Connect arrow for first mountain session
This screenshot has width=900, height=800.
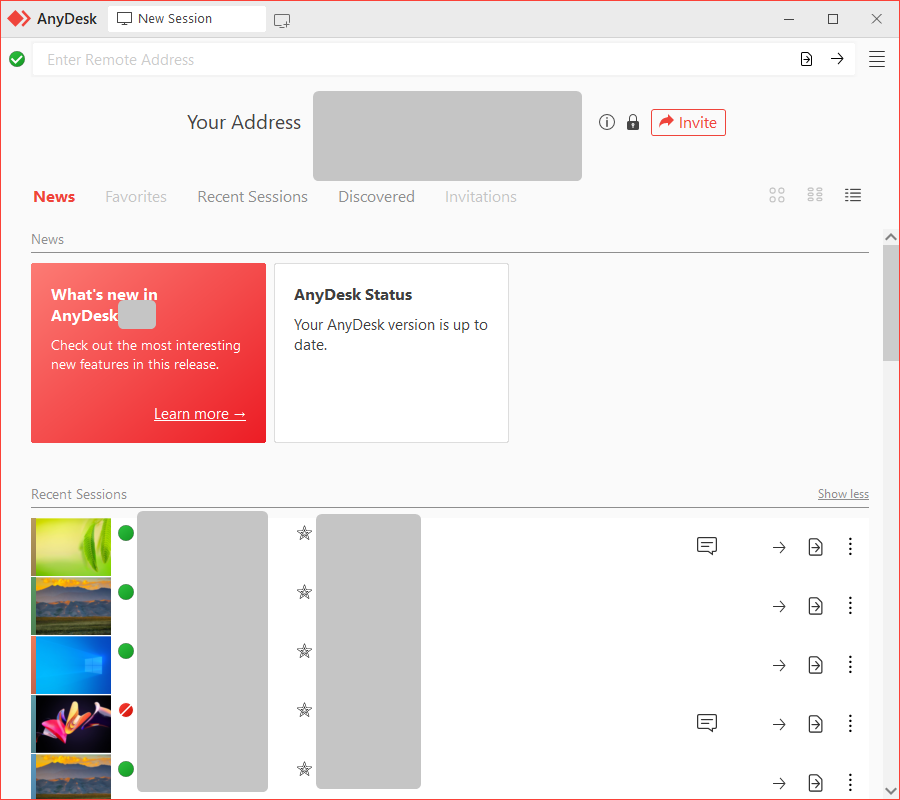[779, 607]
